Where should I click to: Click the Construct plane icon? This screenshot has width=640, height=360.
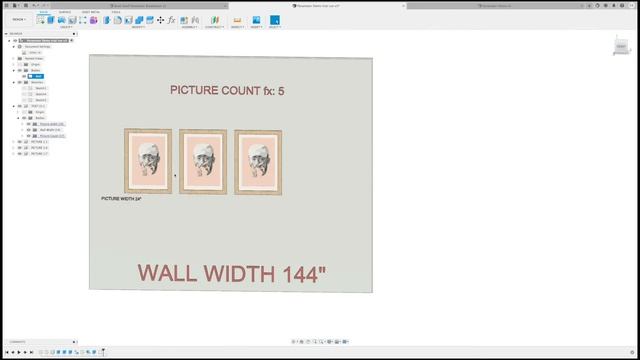(x=215, y=20)
